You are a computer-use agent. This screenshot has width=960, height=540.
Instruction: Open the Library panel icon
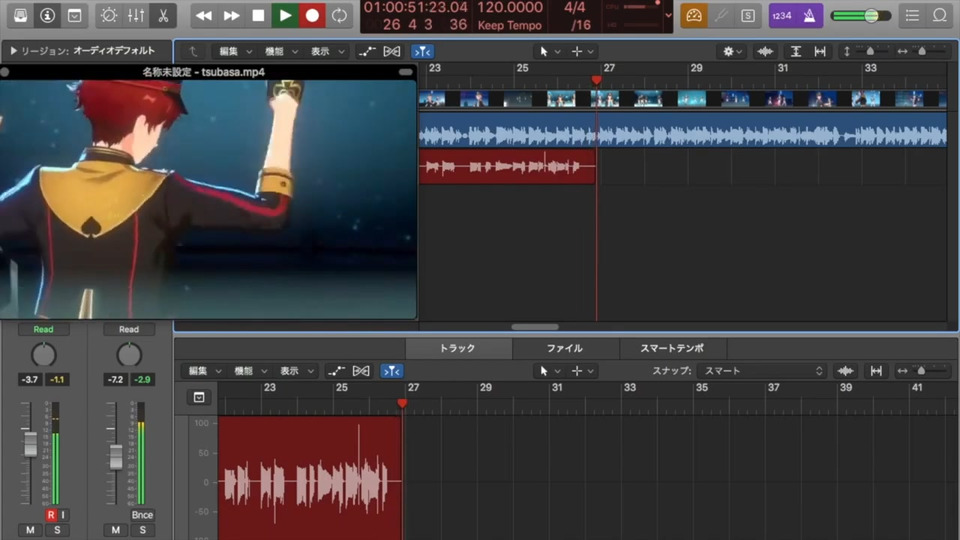coord(20,15)
